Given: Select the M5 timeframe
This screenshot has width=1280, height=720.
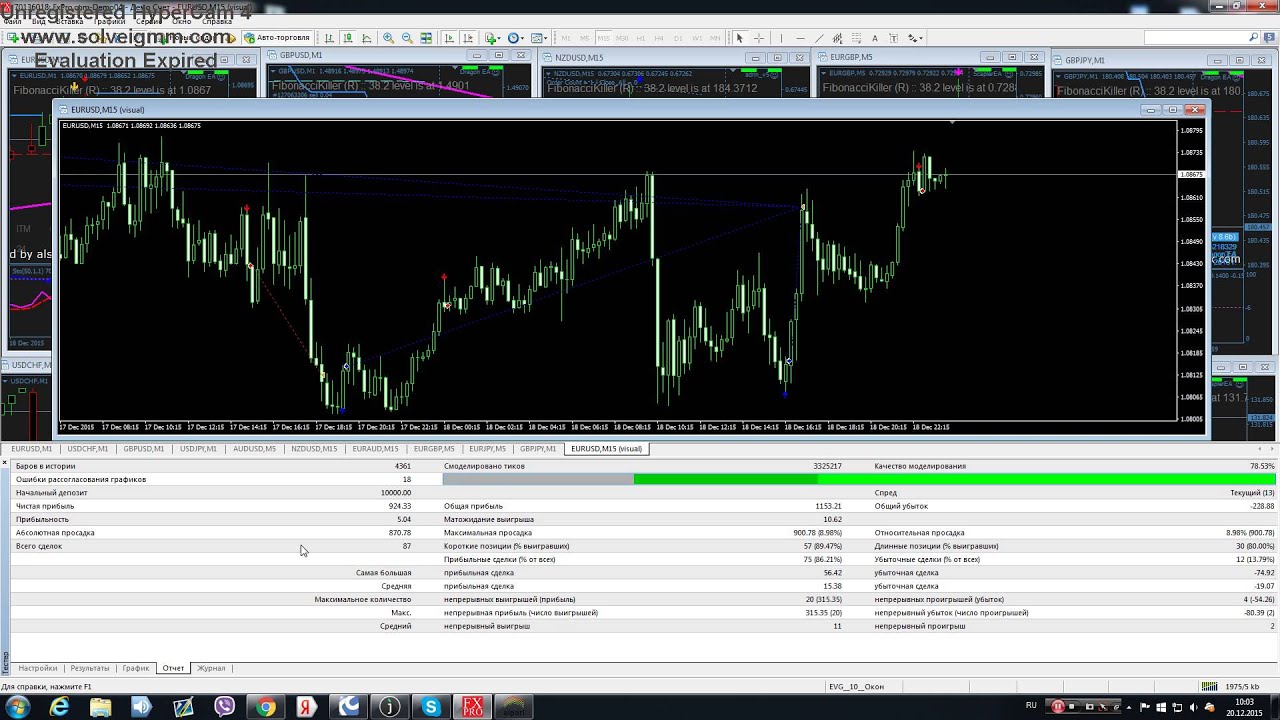Looking at the screenshot, I should [x=585, y=38].
